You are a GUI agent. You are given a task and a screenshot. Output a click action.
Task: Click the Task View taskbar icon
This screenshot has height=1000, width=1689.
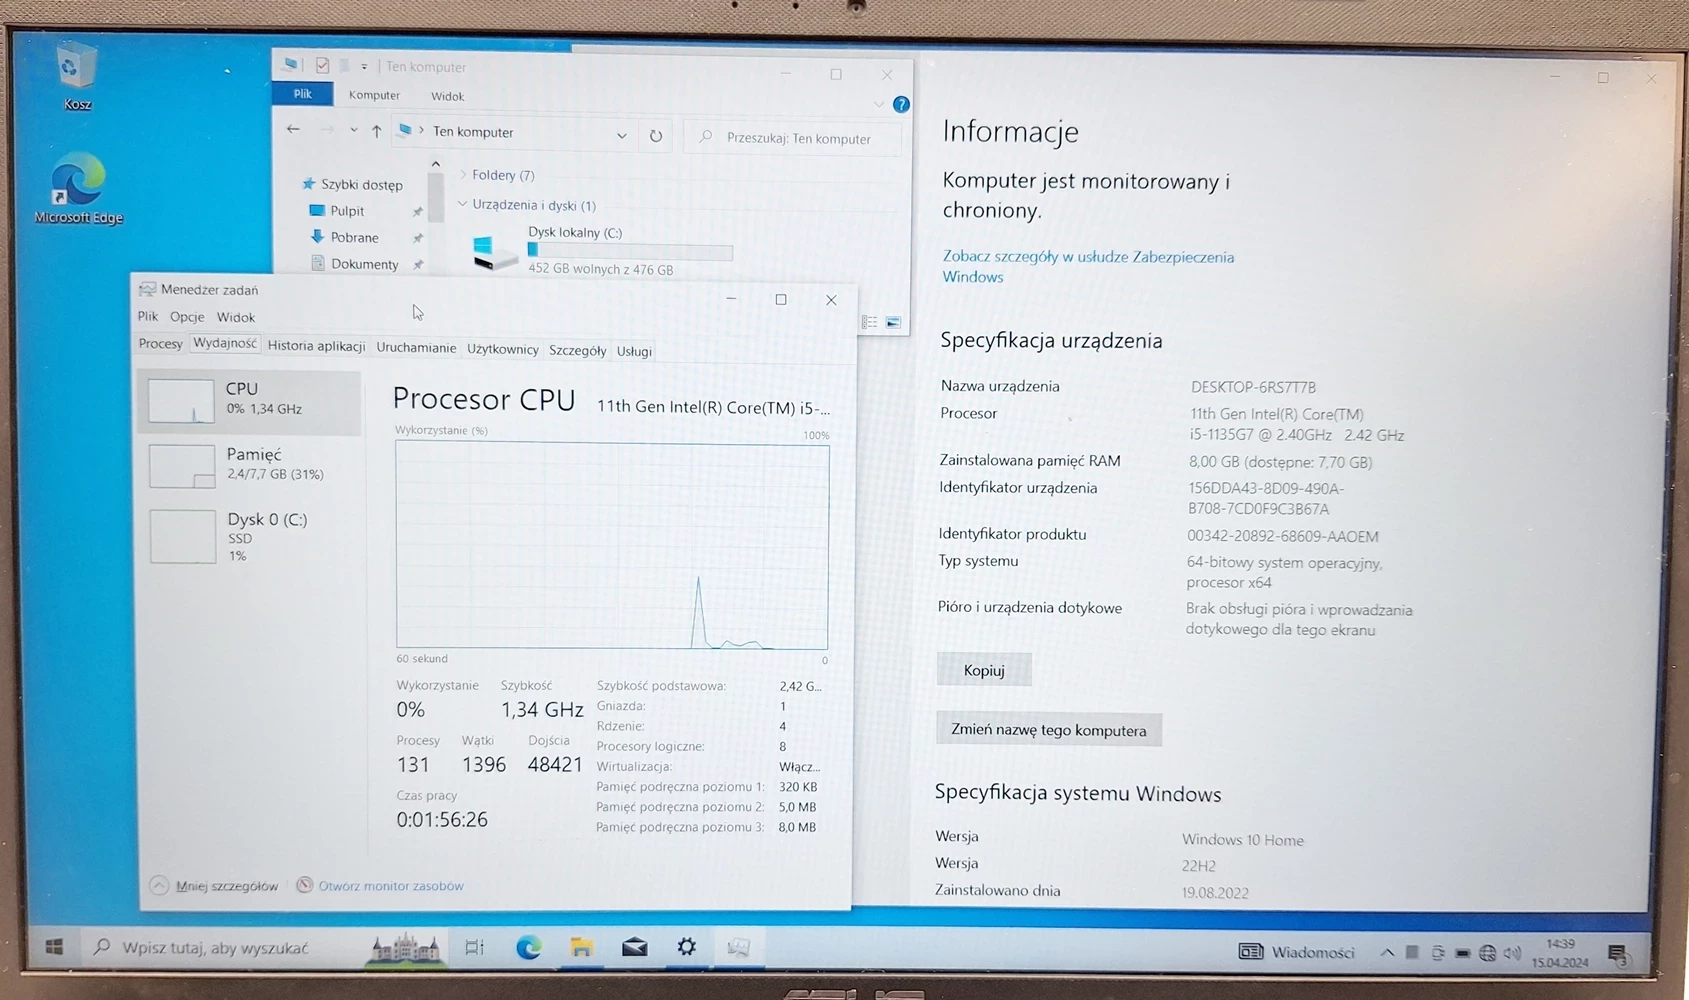click(475, 947)
